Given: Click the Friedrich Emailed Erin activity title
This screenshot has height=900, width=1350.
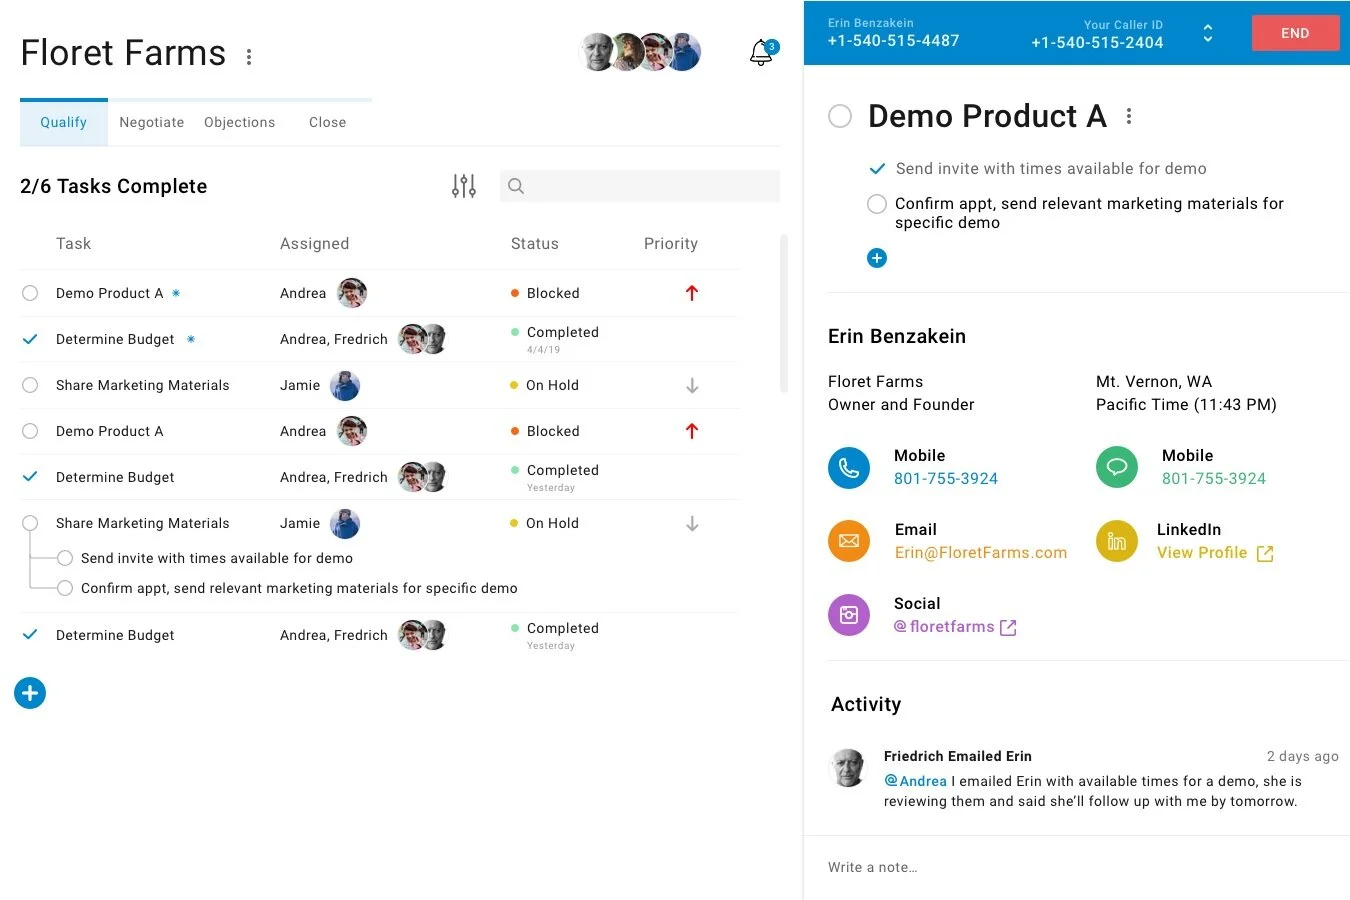Looking at the screenshot, I should pyautogui.click(x=958, y=756).
